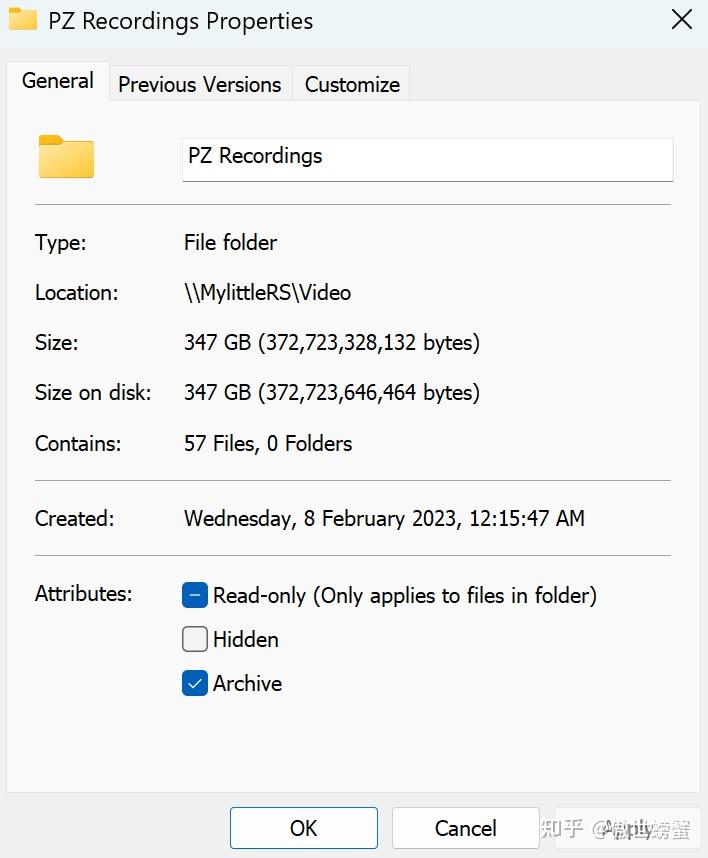Open the Previous Versions tab

coord(200,84)
